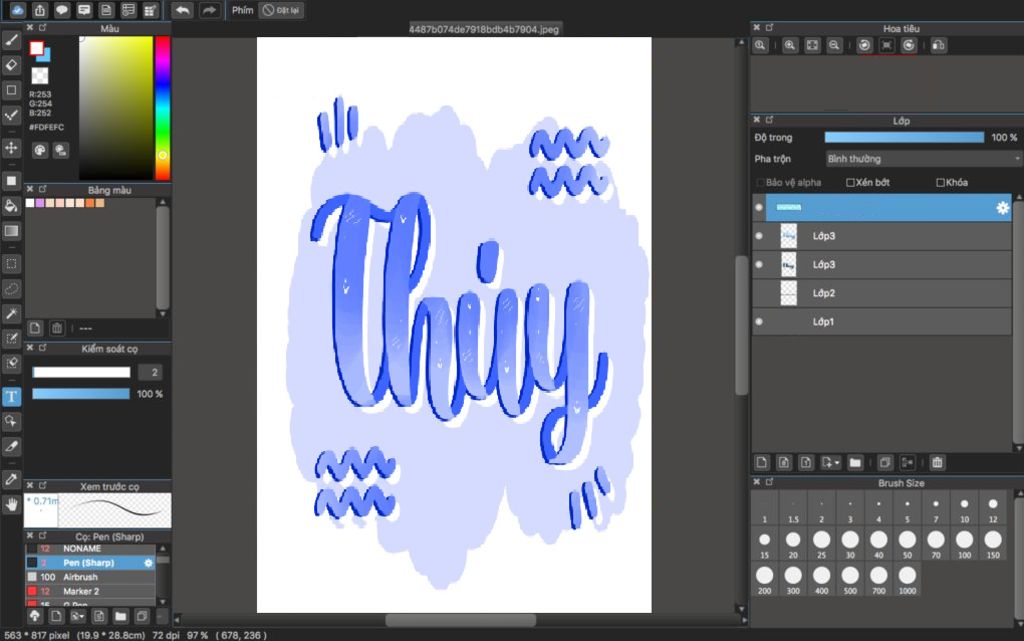Create a new layer in layer panel
This screenshot has height=641, width=1024.
[761, 462]
